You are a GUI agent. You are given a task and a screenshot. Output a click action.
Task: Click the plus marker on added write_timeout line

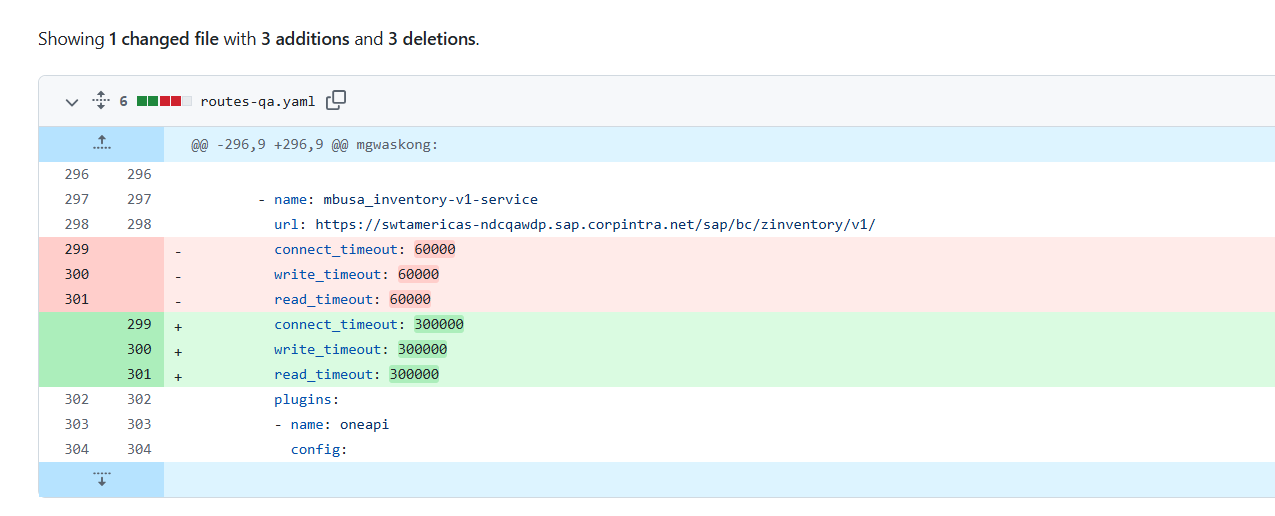pos(178,350)
